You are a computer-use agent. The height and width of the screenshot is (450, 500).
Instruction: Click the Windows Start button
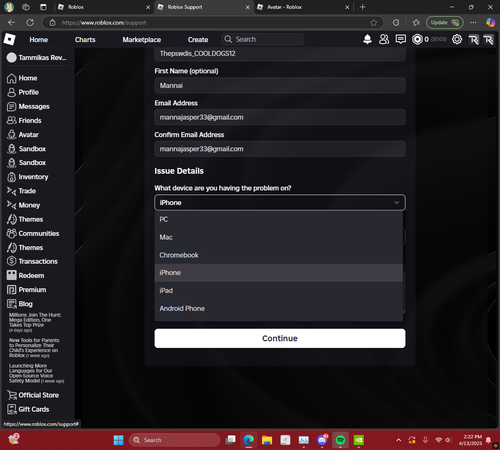click(x=118, y=440)
